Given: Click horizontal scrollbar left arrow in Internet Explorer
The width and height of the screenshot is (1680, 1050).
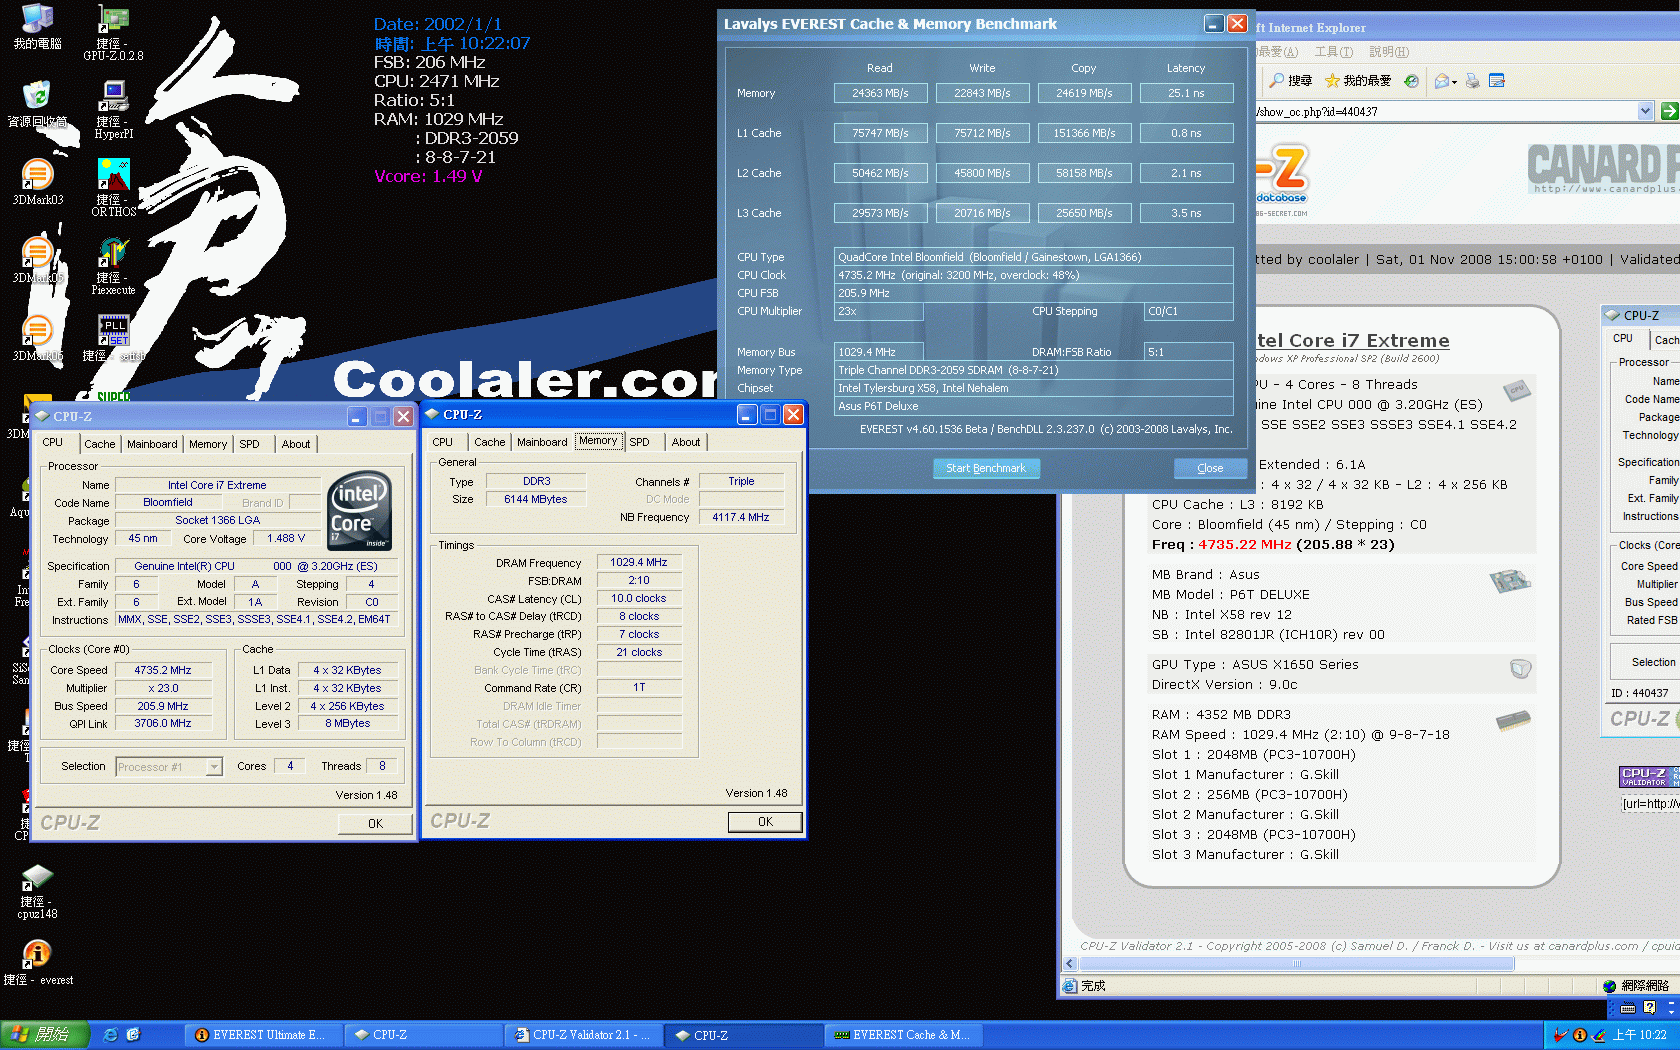Looking at the screenshot, I should click(1069, 964).
